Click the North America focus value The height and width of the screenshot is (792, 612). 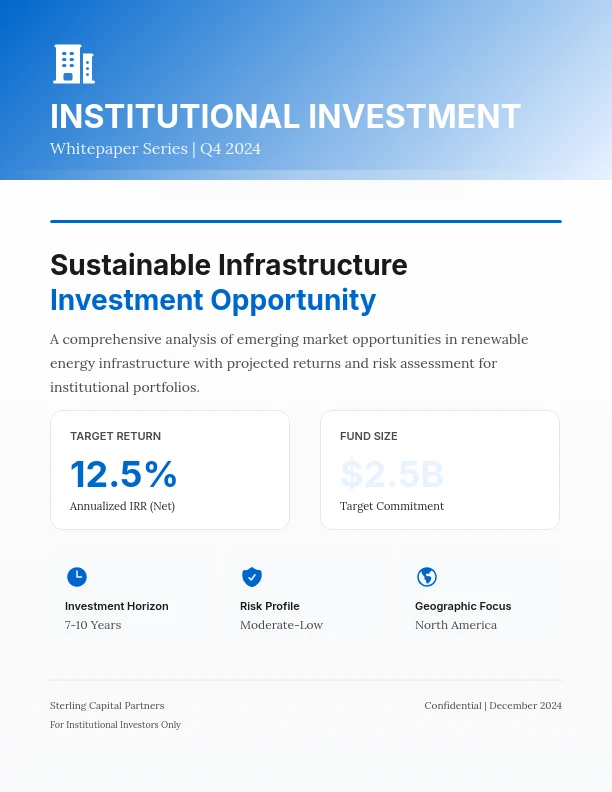tap(456, 625)
